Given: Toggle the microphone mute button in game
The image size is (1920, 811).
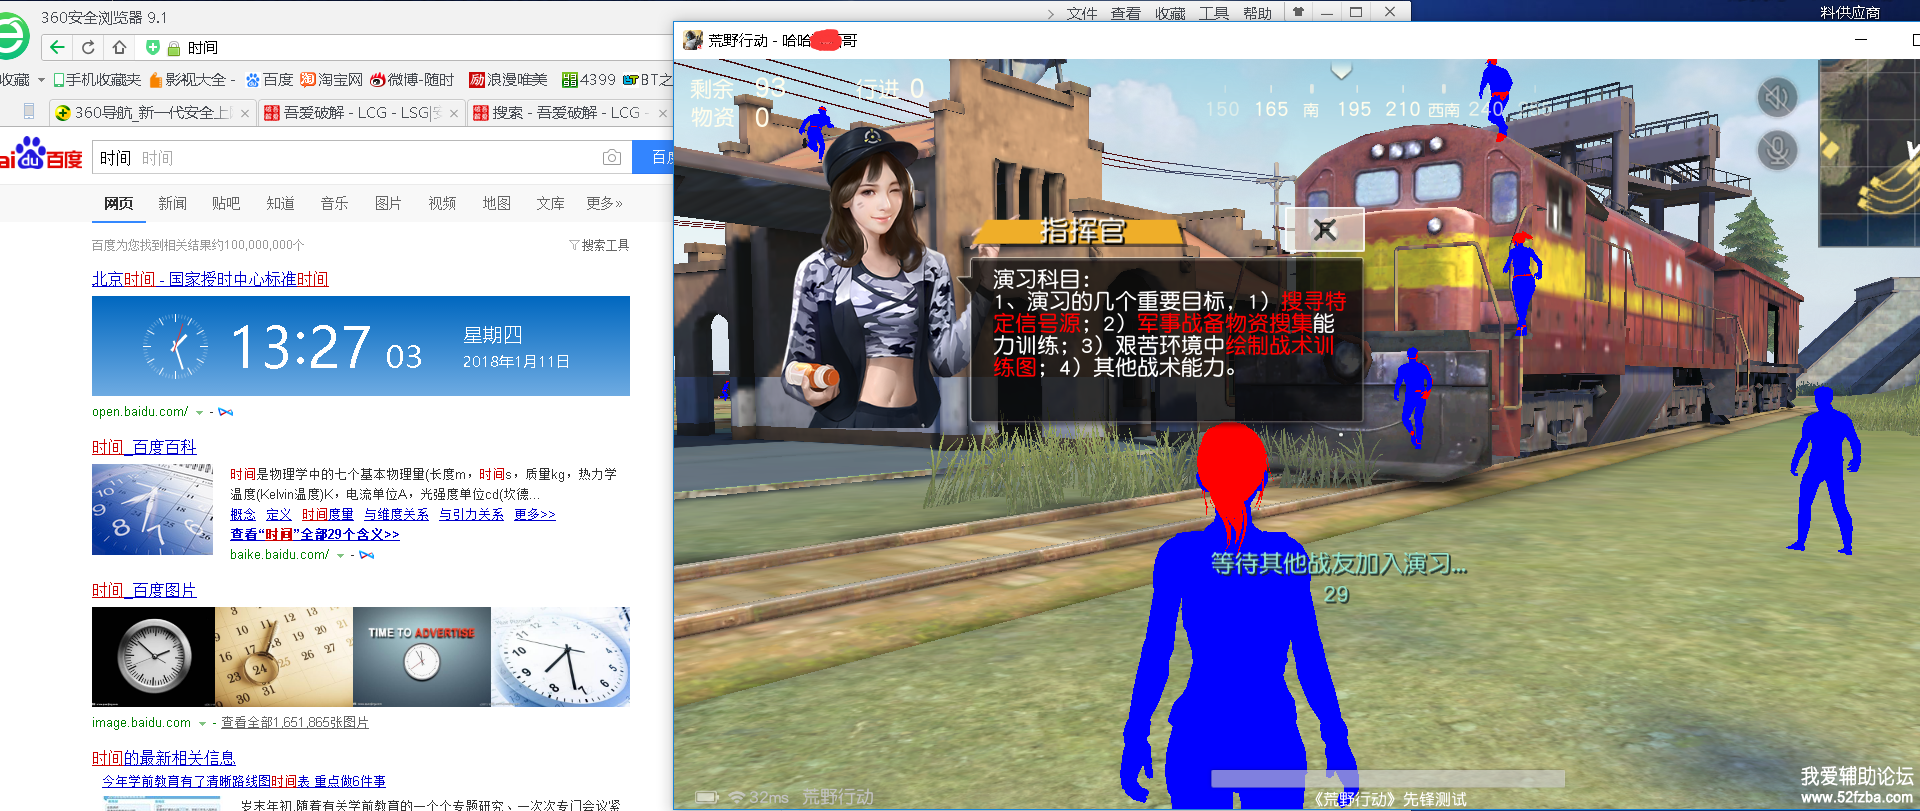Looking at the screenshot, I should point(1777,150).
